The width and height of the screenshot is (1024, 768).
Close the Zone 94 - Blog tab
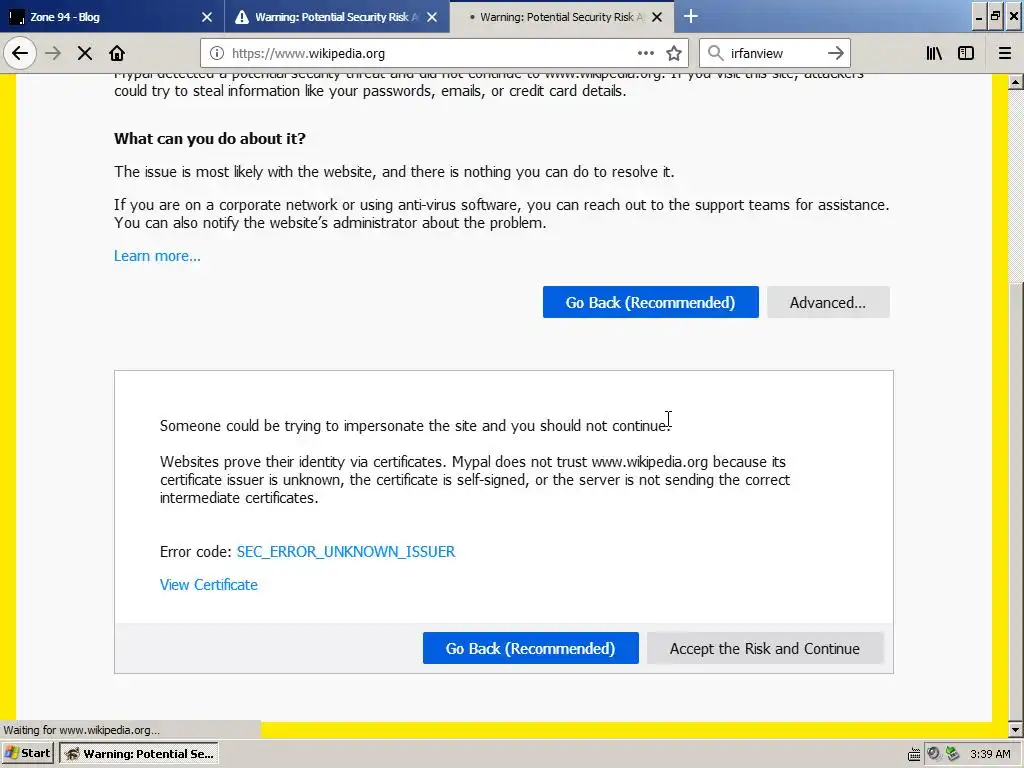pos(207,17)
